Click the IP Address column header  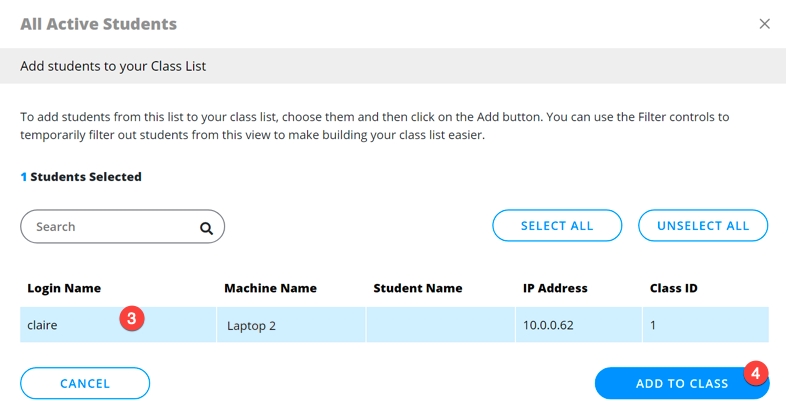[x=555, y=288]
